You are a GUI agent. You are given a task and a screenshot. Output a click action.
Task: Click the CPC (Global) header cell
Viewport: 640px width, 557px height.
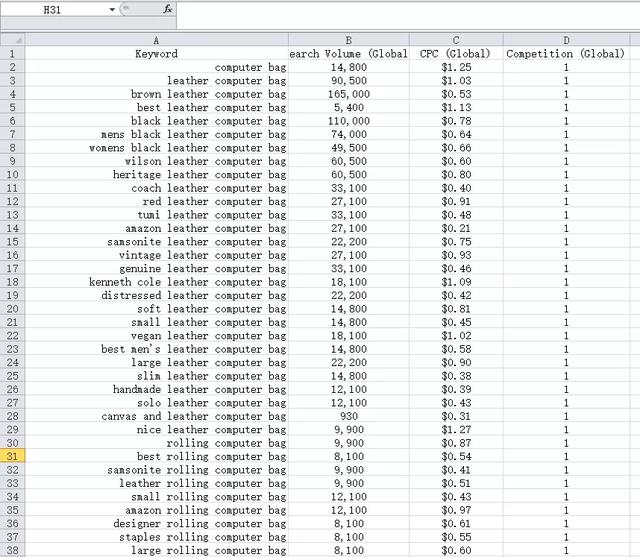pos(456,53)
